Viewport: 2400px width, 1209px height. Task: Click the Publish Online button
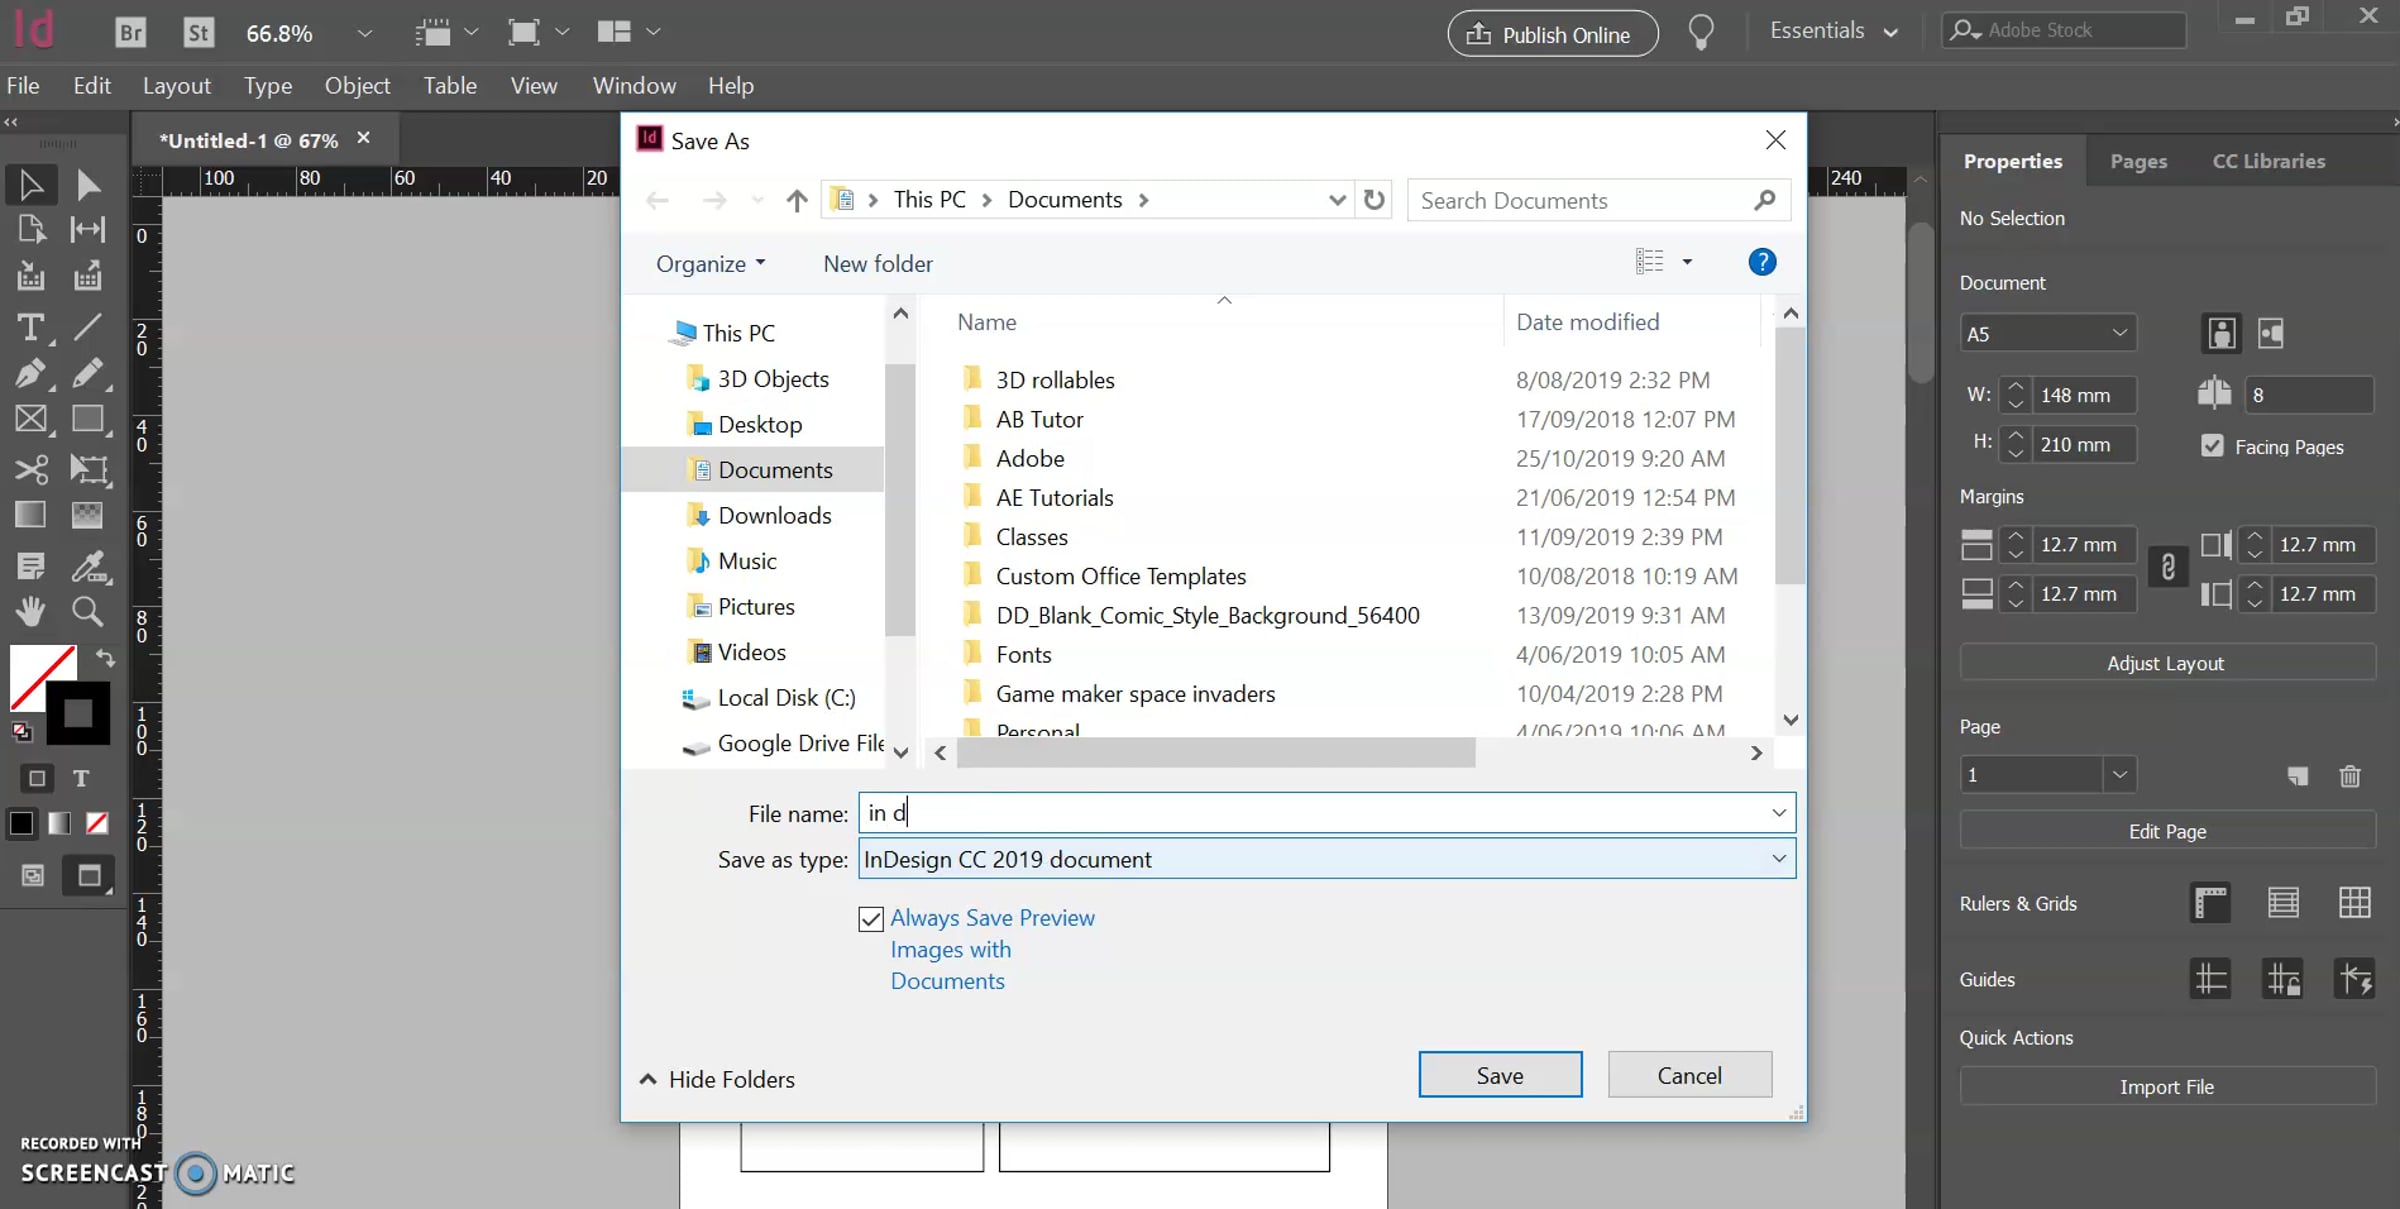pos(1552,34)
